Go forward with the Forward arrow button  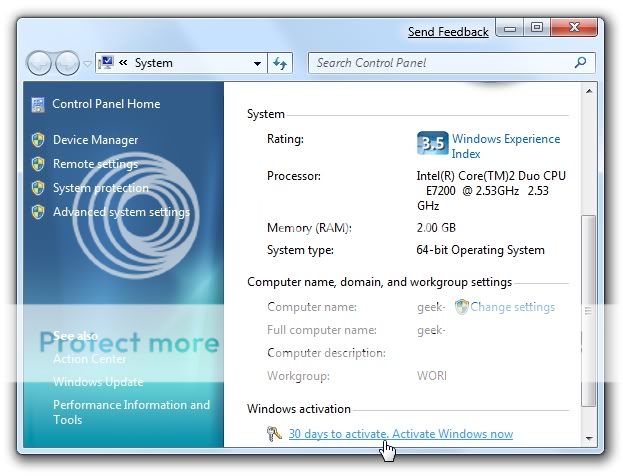(67, 63)
